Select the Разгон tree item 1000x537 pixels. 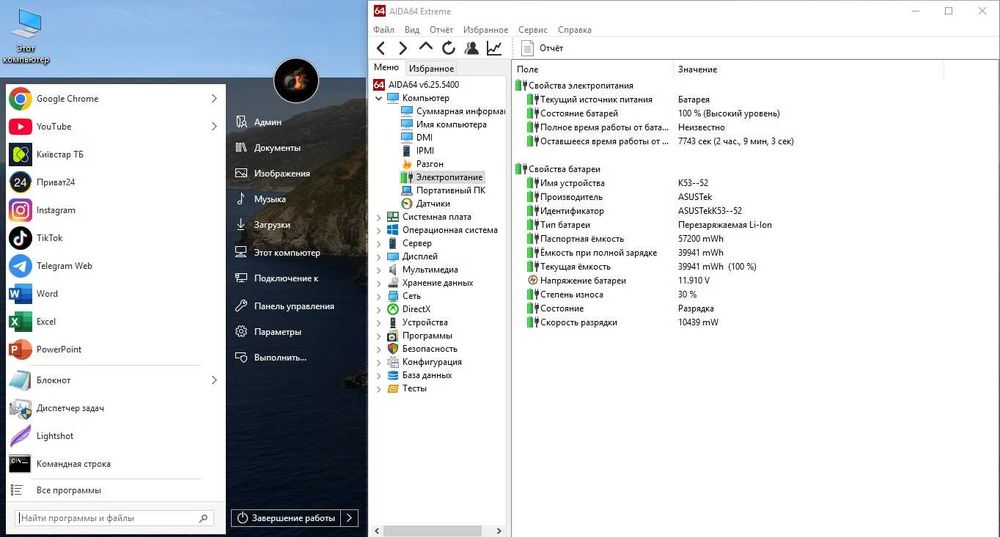click(422, 164)
